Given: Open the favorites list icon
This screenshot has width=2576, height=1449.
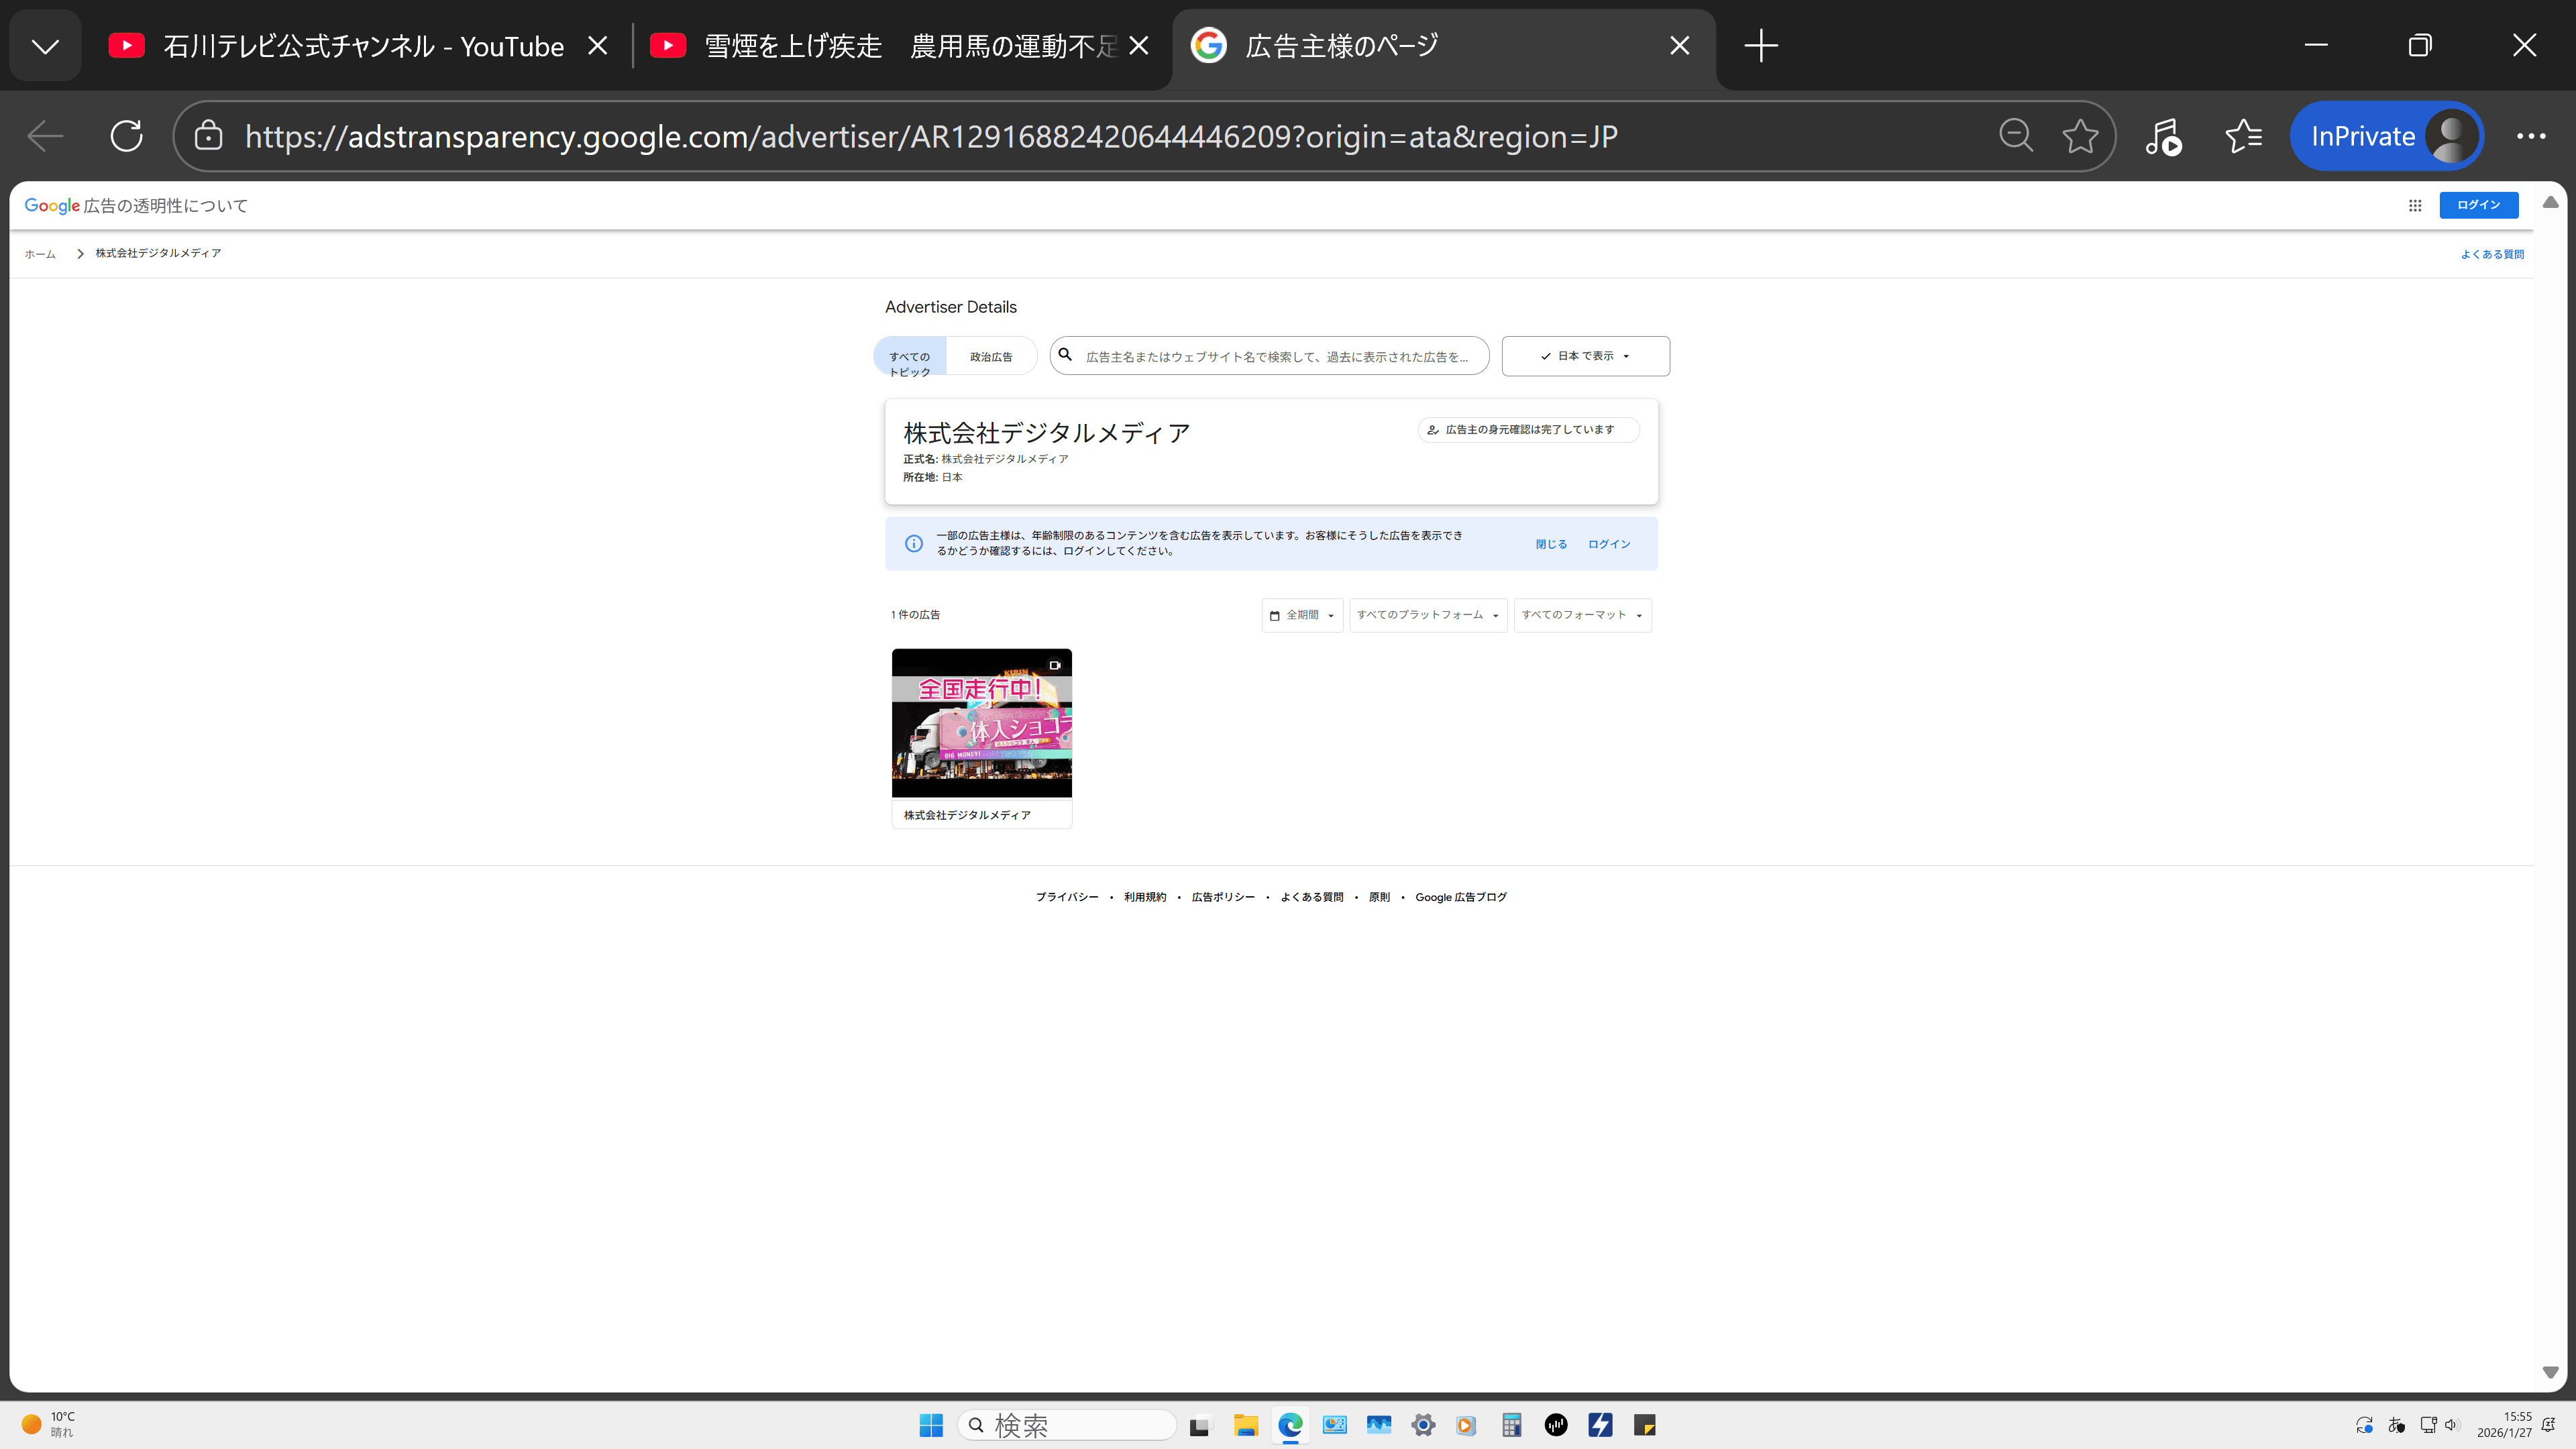Looking at the screenshot, I should [x=2244, y=136].
